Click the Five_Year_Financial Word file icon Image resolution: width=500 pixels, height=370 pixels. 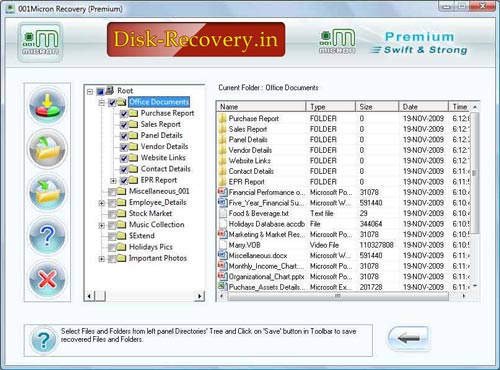click(x=222, y=203)
